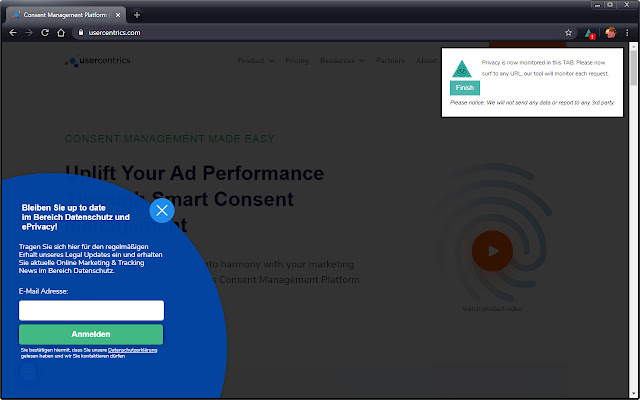
Task: Open the Pricing menu item
Action: pos(297,60)
